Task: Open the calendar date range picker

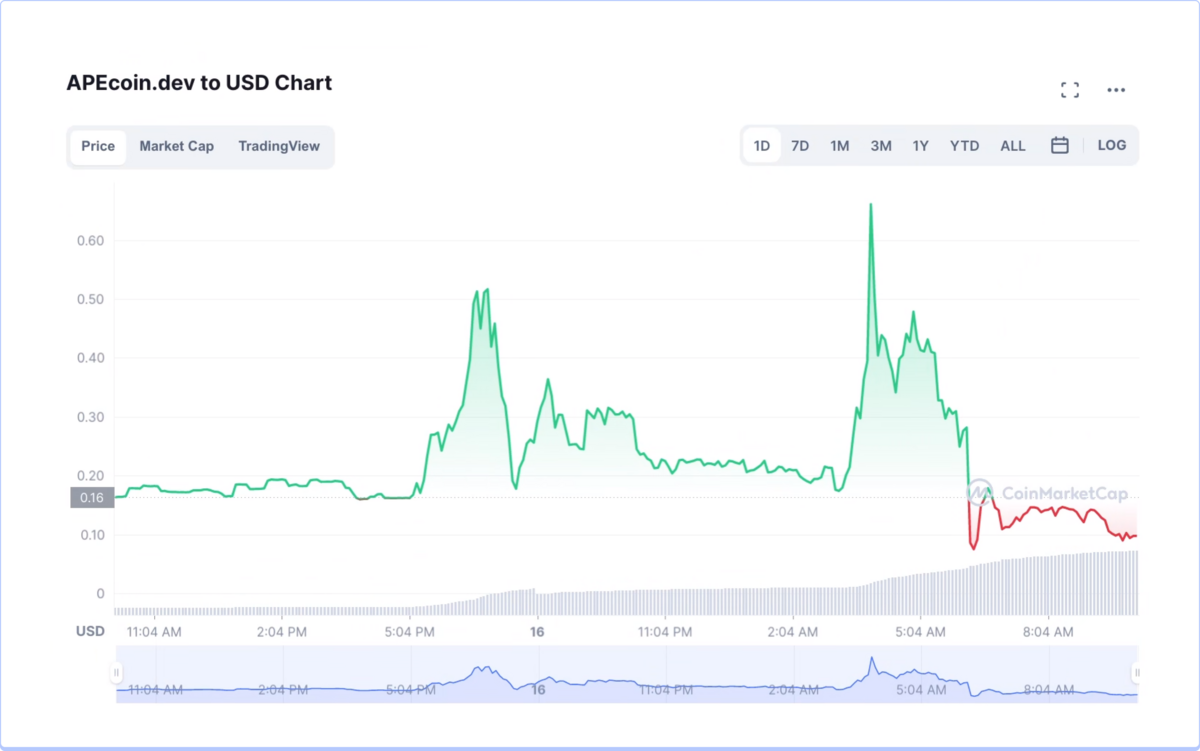Action: (x=1060, y=146)
